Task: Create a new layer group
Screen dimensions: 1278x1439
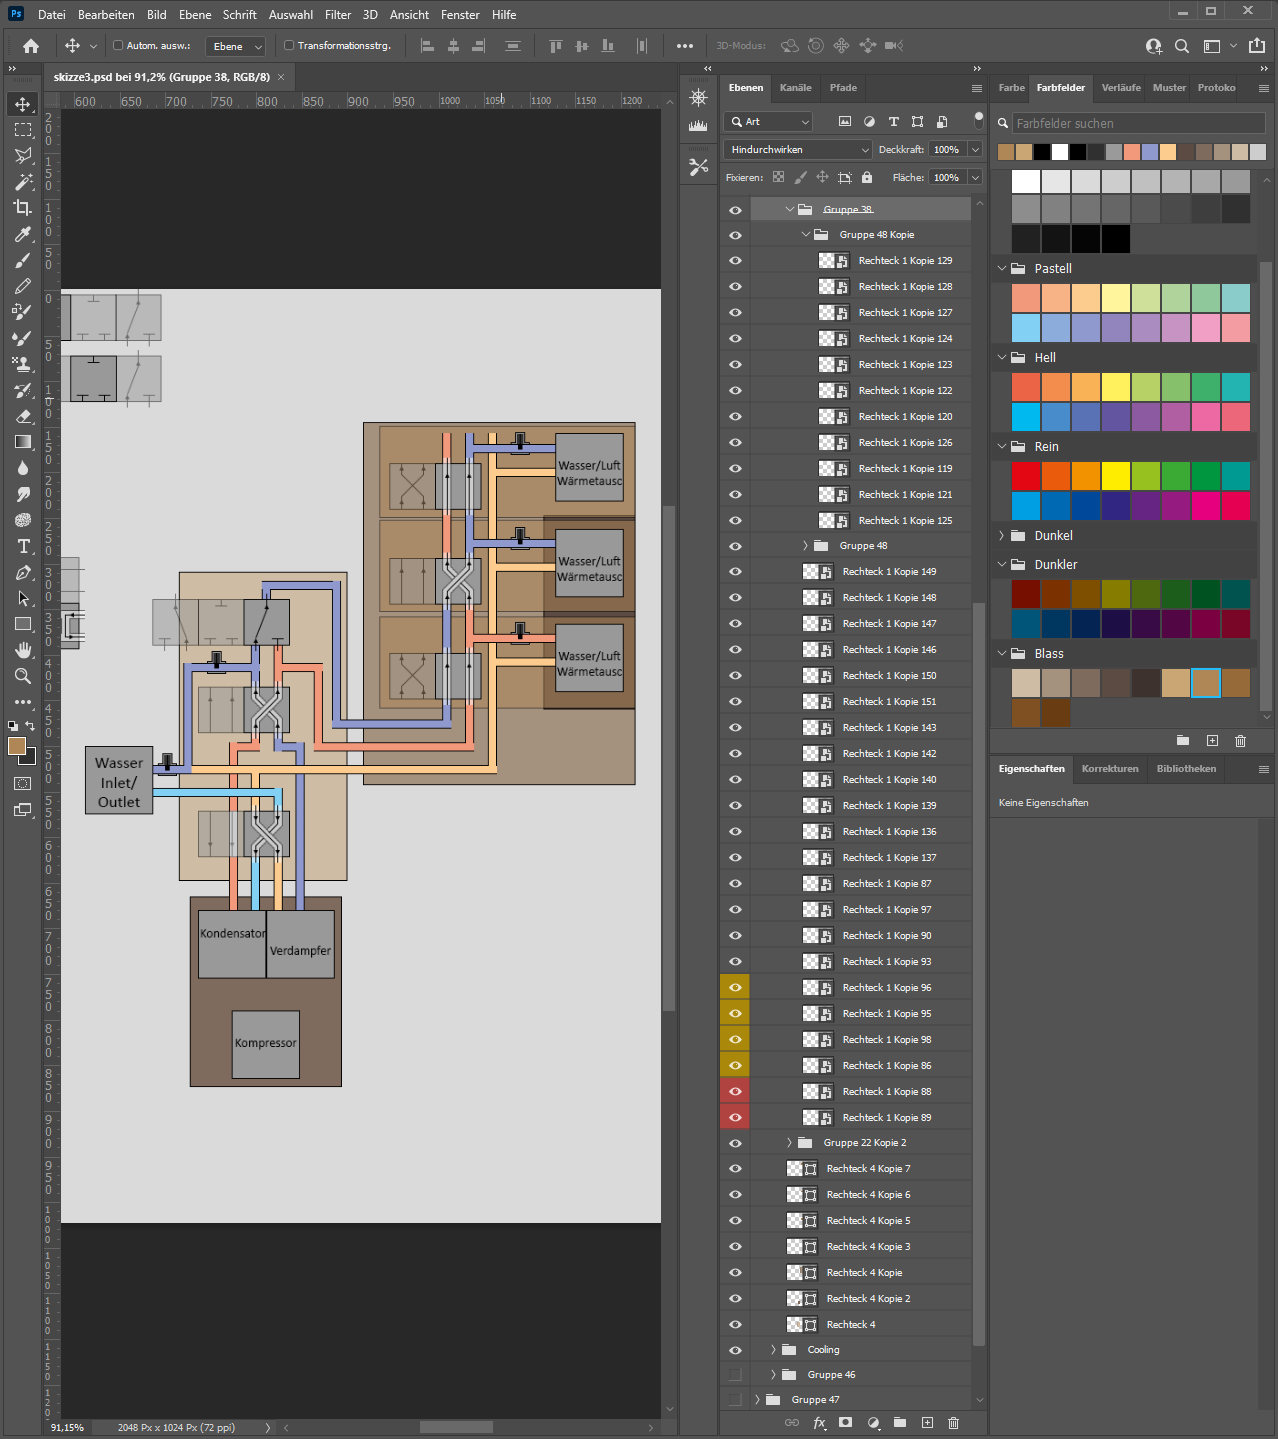Action: coord(900,1423)
